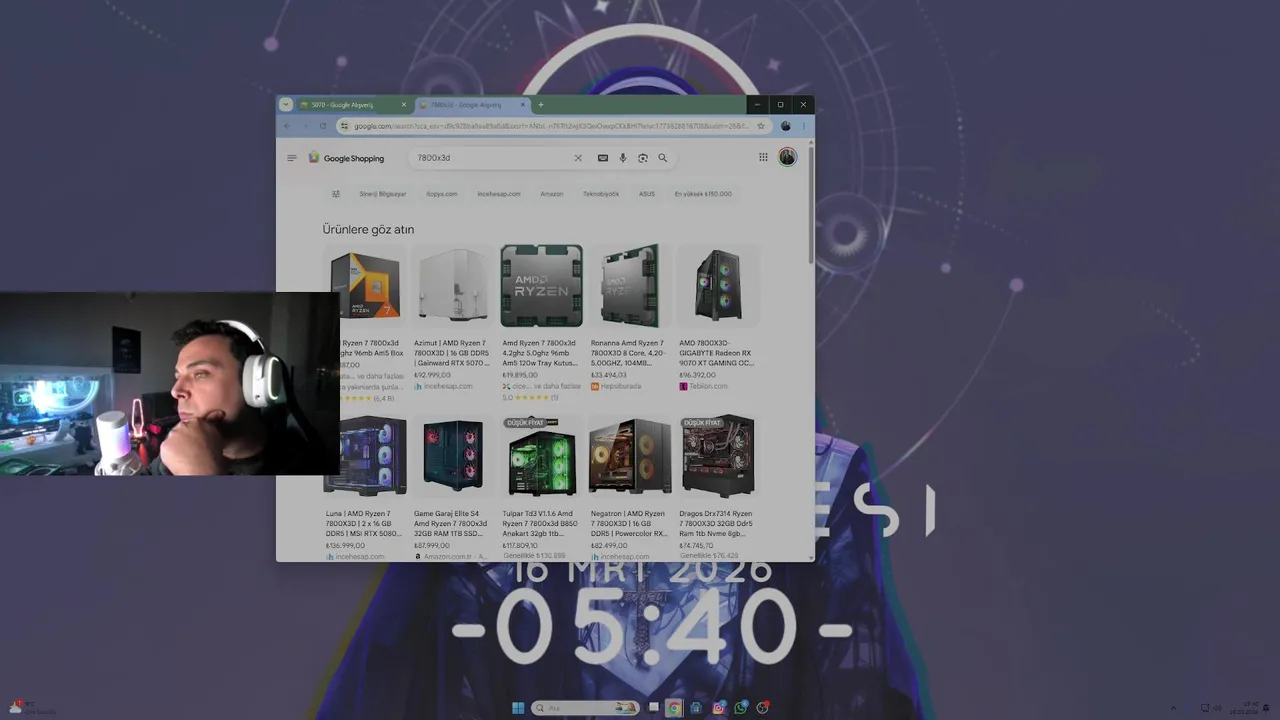Open Chrome profile avatar in toolbar

point(785,126)
